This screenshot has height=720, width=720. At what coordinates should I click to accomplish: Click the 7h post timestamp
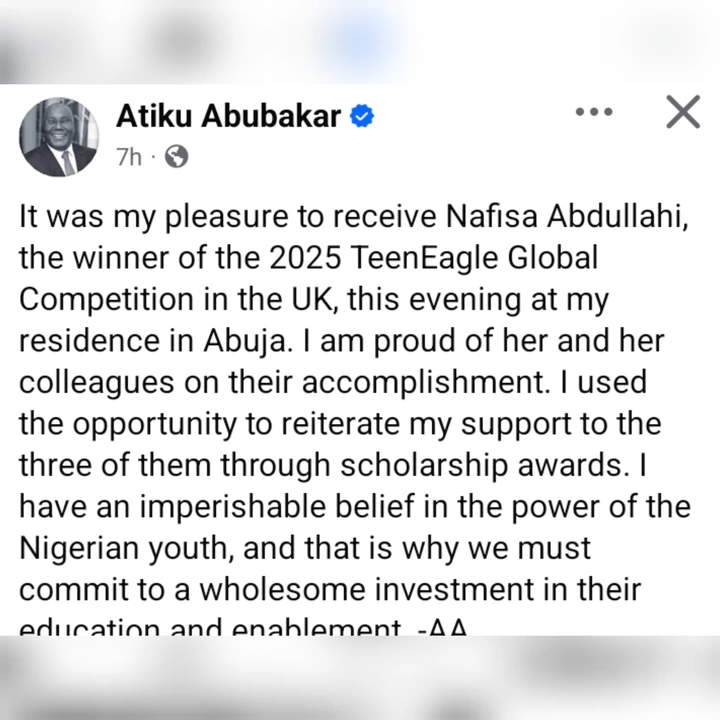[129, 157]
